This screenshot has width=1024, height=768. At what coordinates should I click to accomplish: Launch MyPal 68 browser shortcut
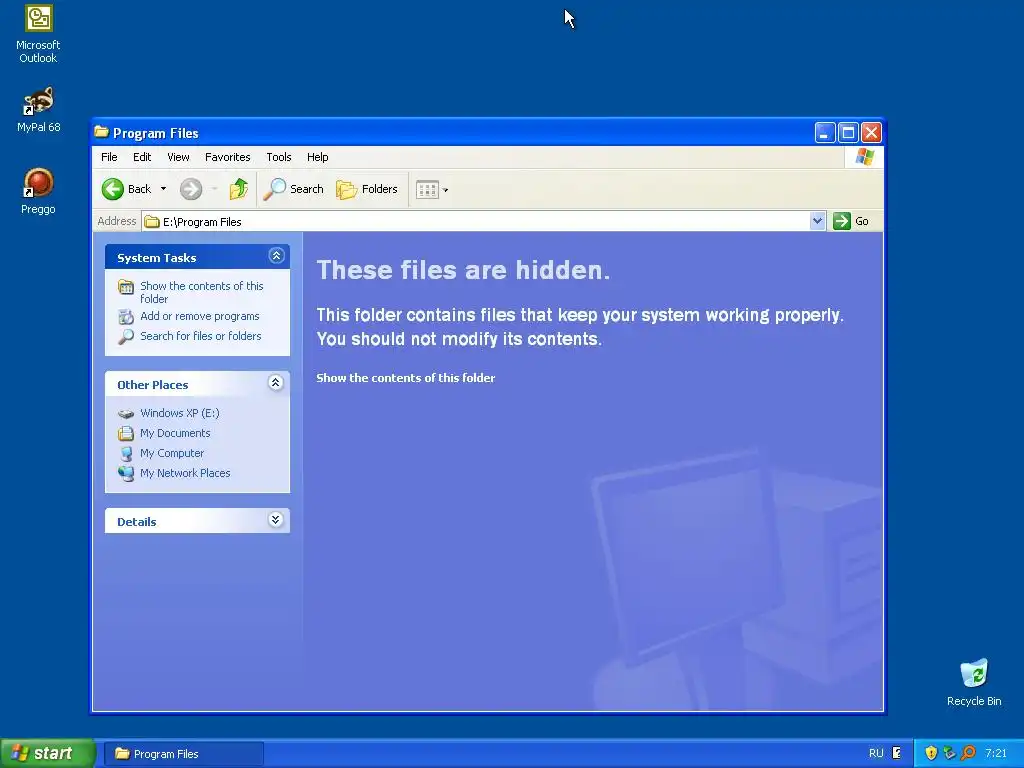click(x=38, y=110)
